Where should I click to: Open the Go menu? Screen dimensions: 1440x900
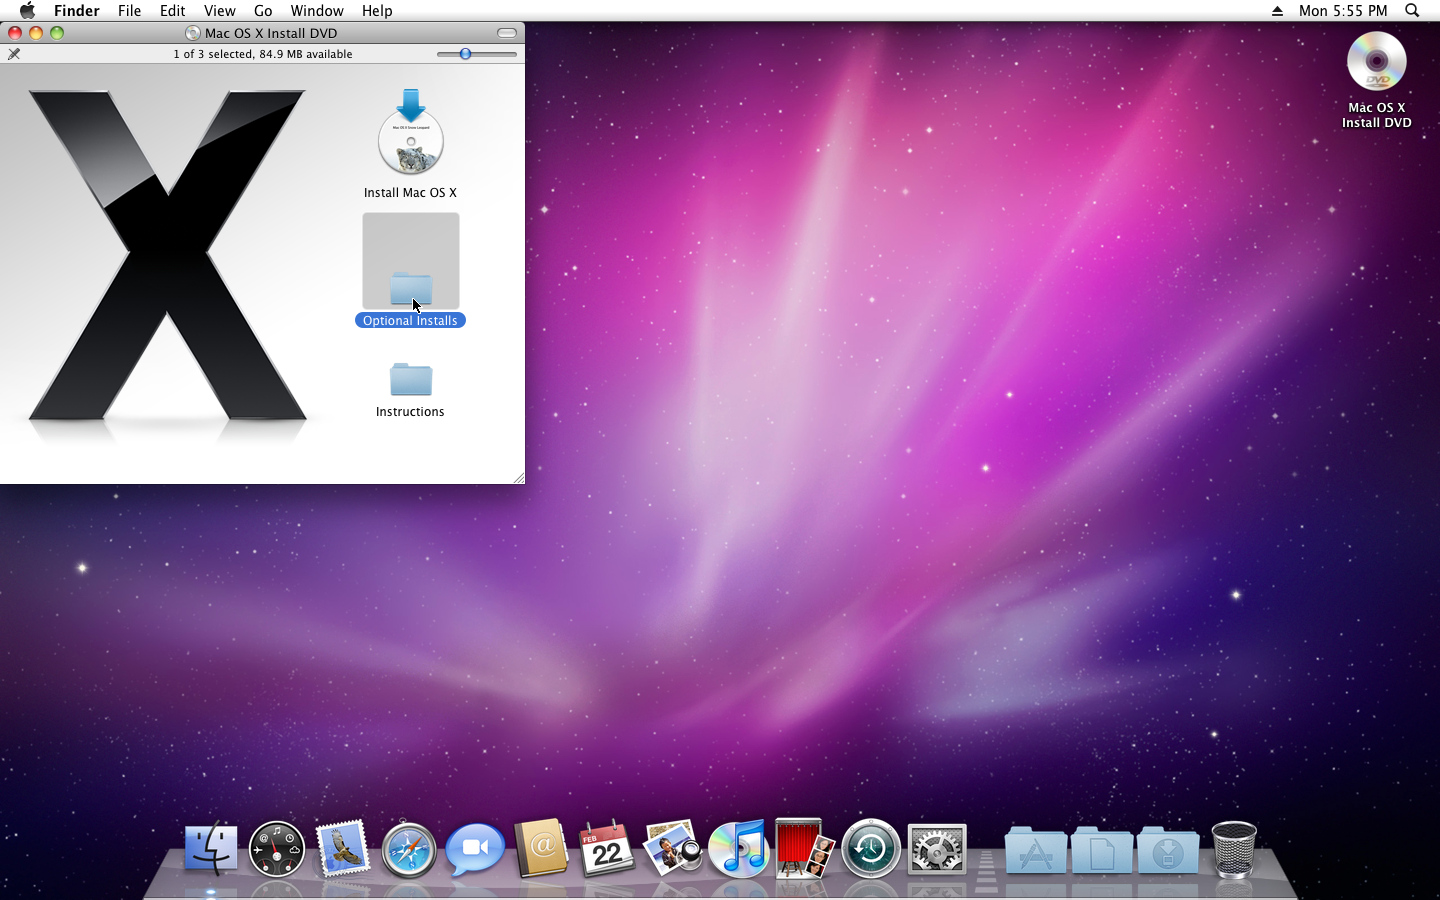(x=263, y=11)
